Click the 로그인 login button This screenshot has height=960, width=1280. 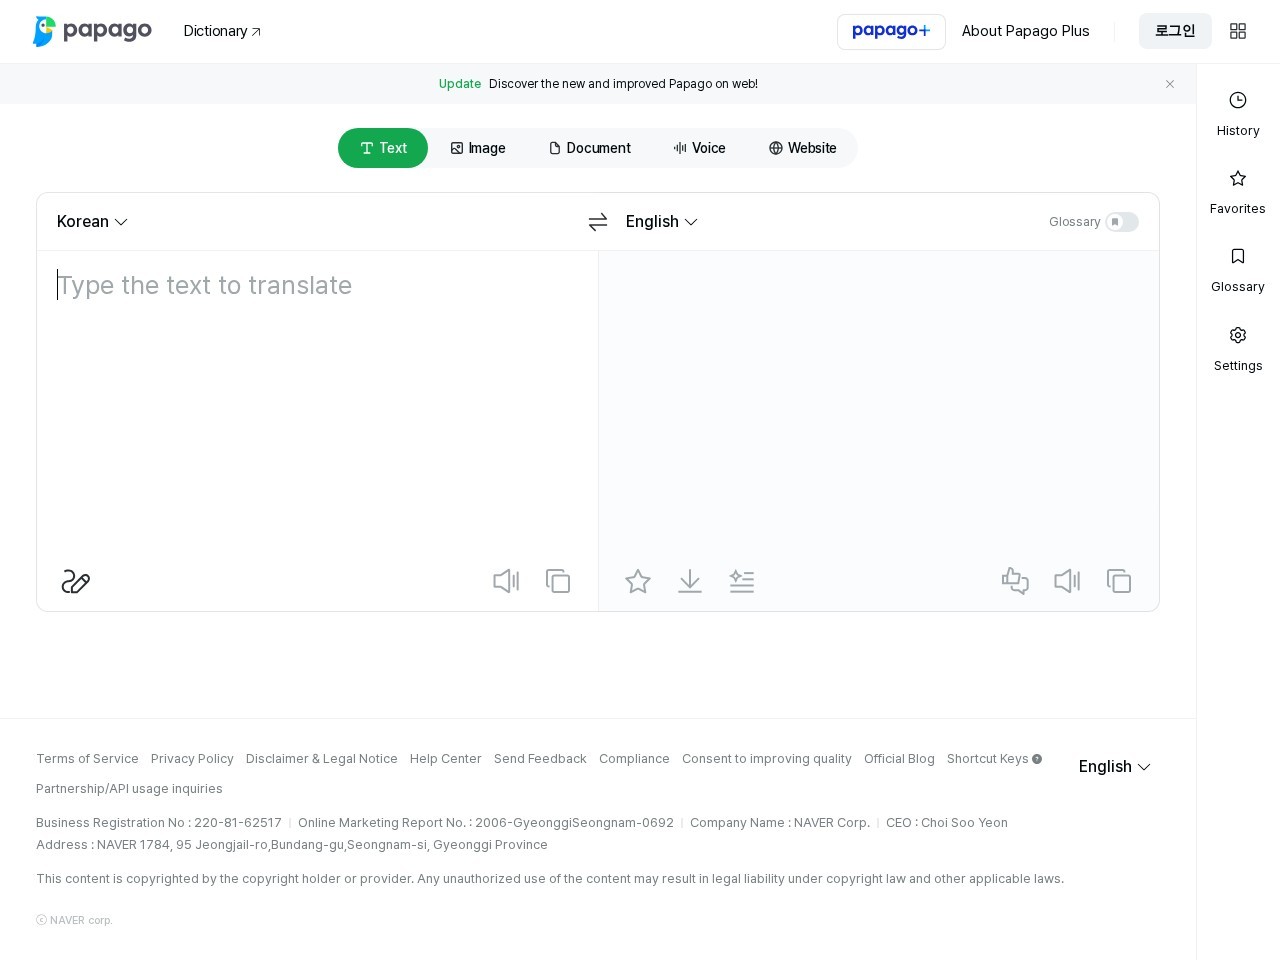[x=1175, y=31]
